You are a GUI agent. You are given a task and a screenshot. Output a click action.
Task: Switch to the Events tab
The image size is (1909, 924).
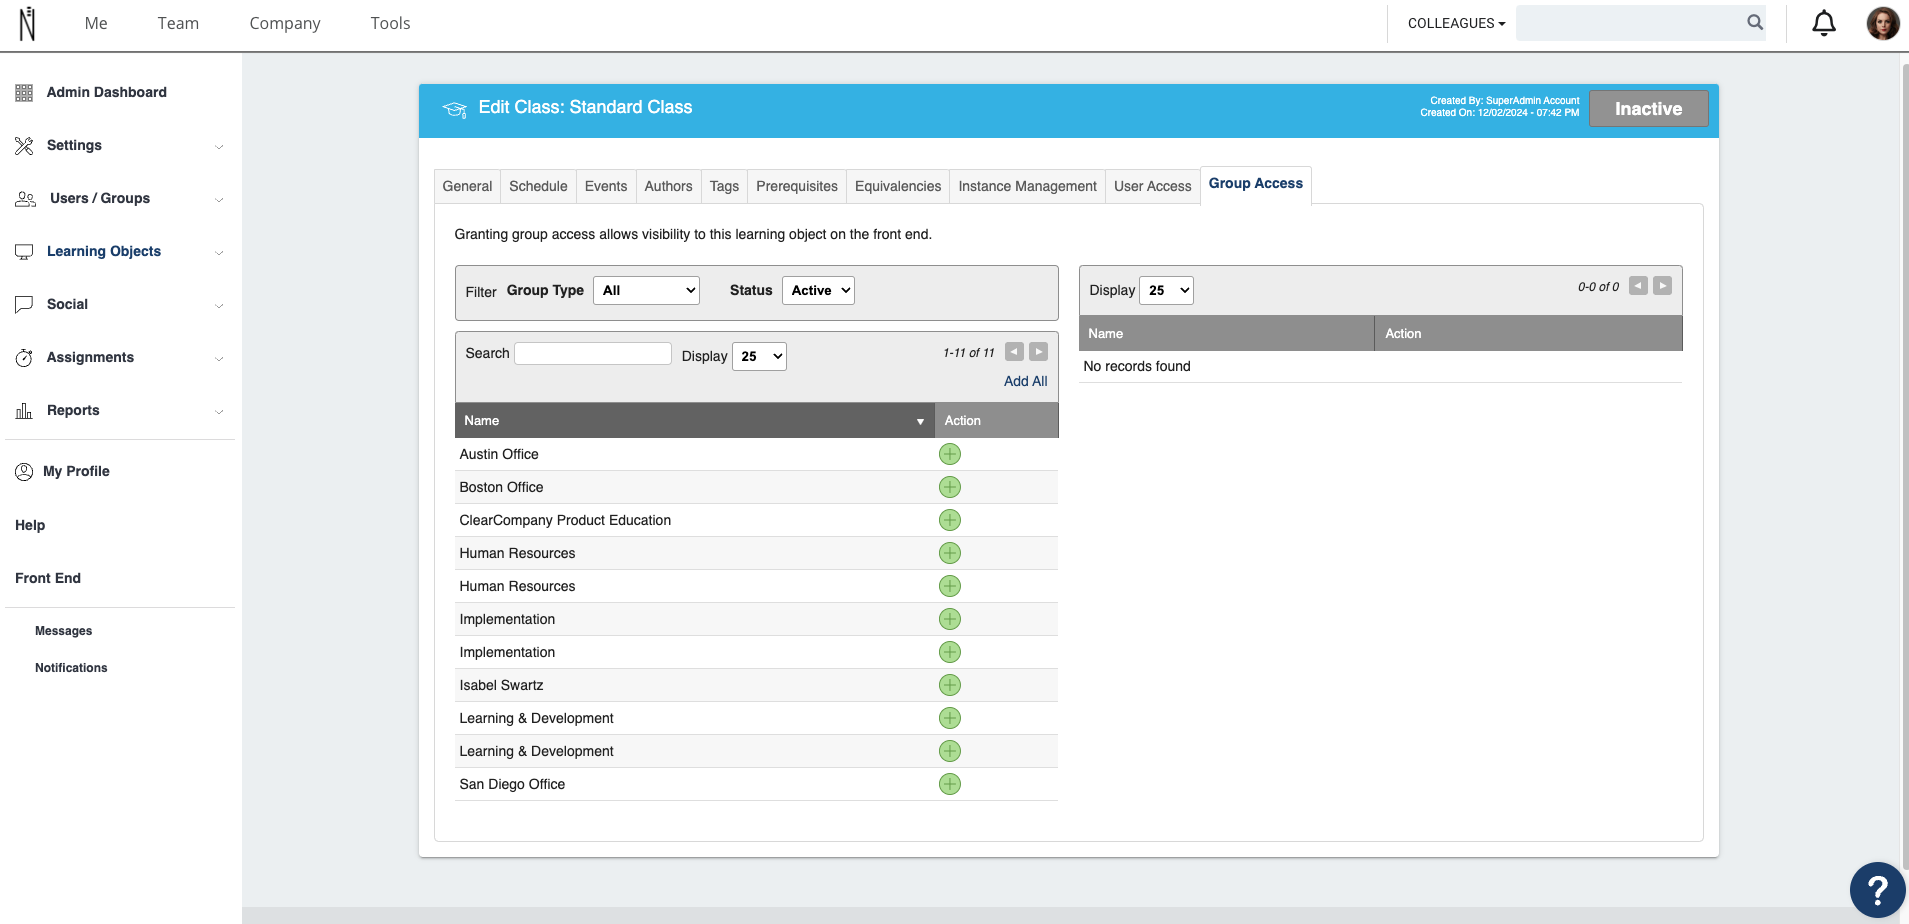606,186
